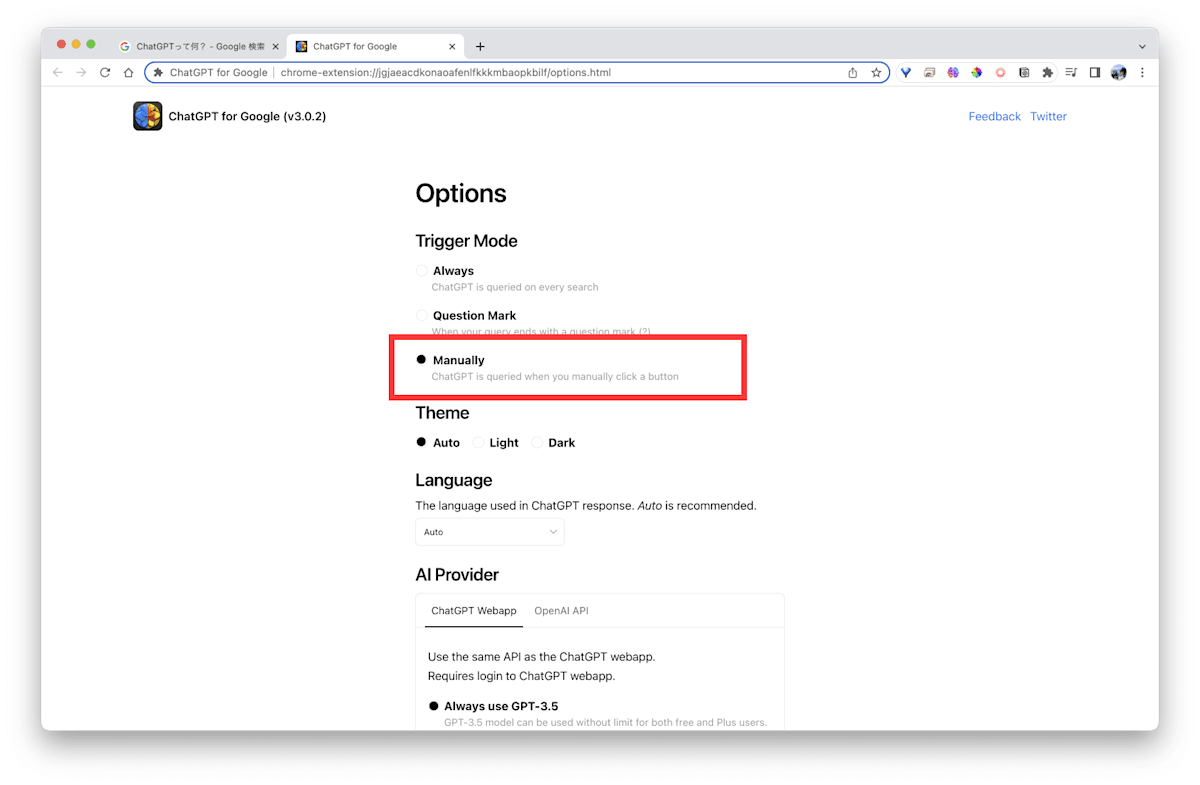This screenshot has height=785, width=1200.
Task: Choose the Dark theme option
Action: (x=537, y=443)
